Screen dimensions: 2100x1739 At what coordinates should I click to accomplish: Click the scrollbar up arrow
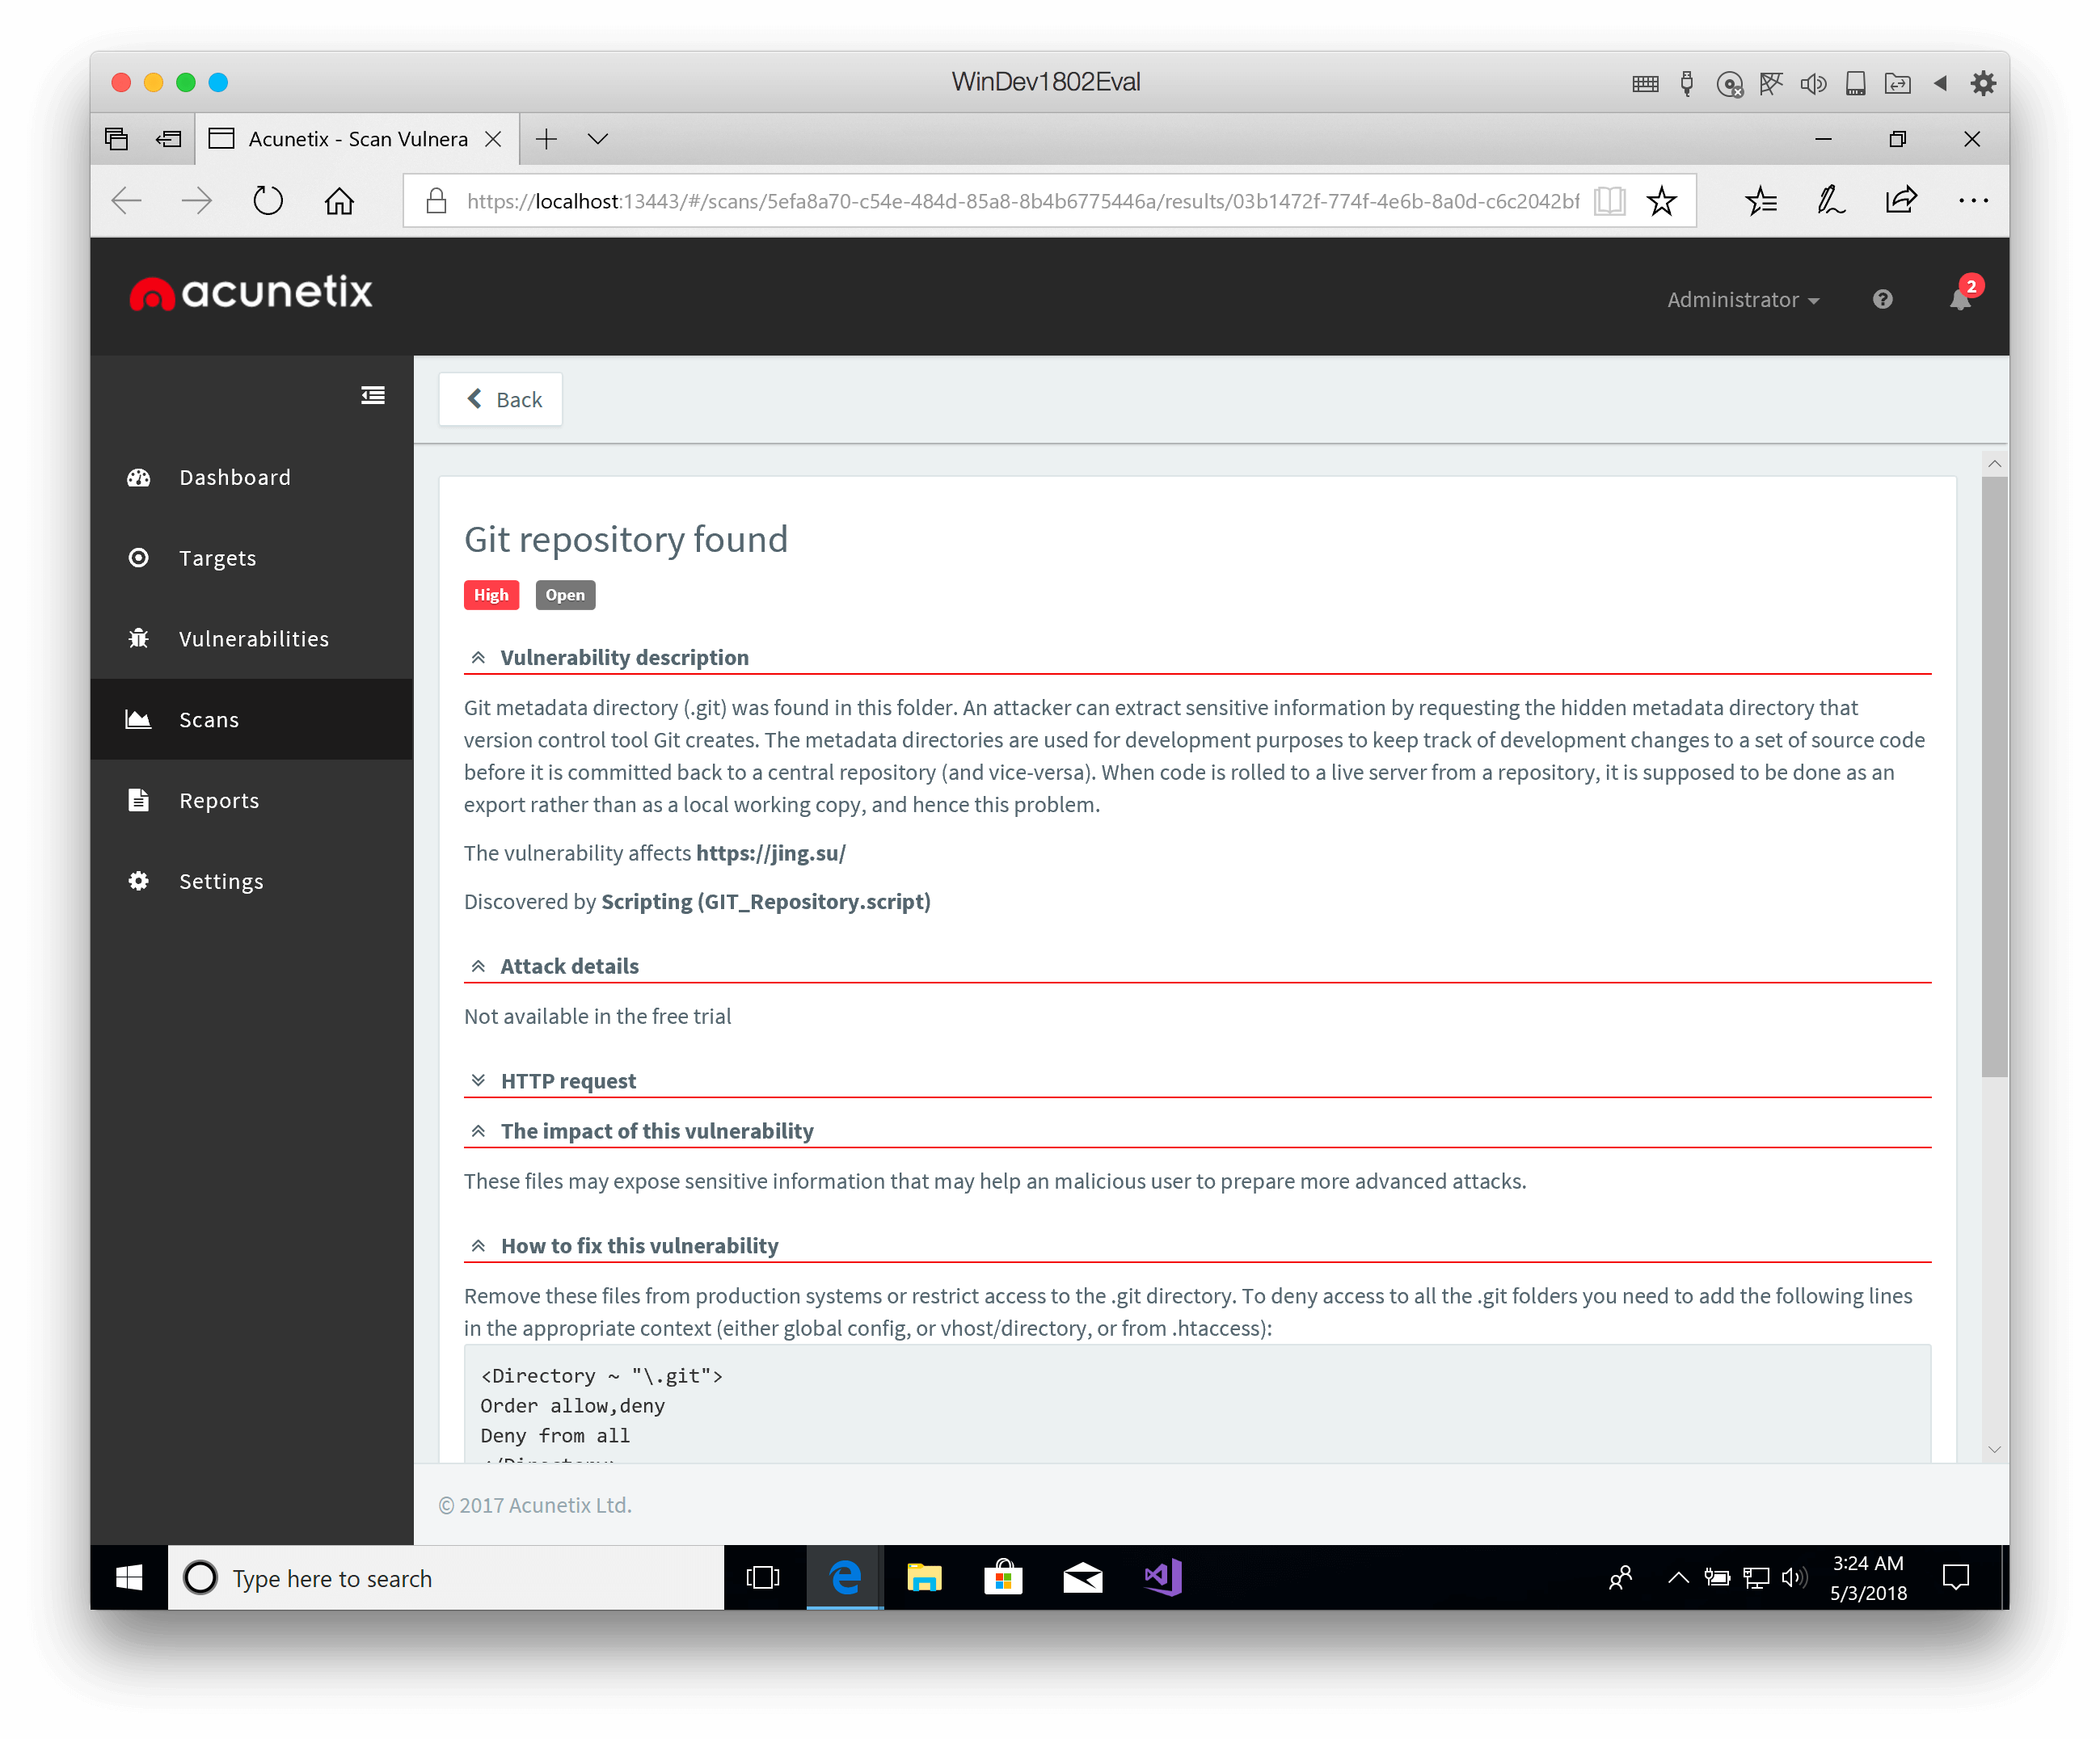(1994, 464)
